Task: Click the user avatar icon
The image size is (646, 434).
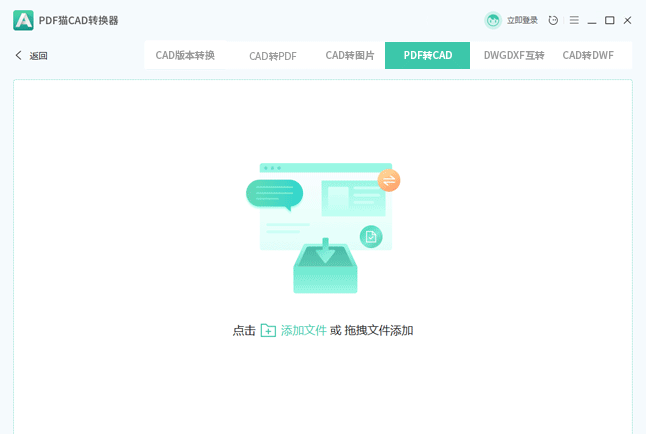Action: coord(493,20)
